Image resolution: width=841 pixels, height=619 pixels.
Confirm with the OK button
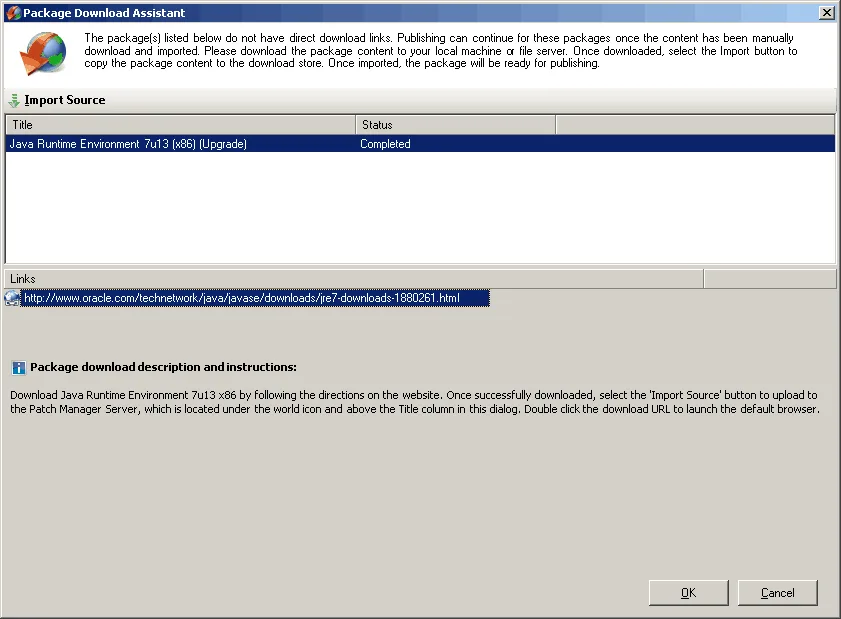click(688, 593)
